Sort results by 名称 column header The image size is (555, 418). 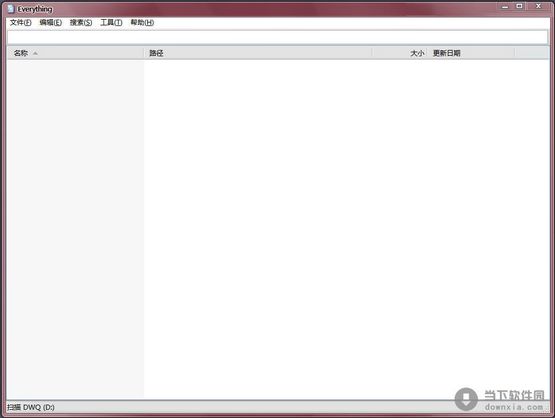tap(75, 53)
